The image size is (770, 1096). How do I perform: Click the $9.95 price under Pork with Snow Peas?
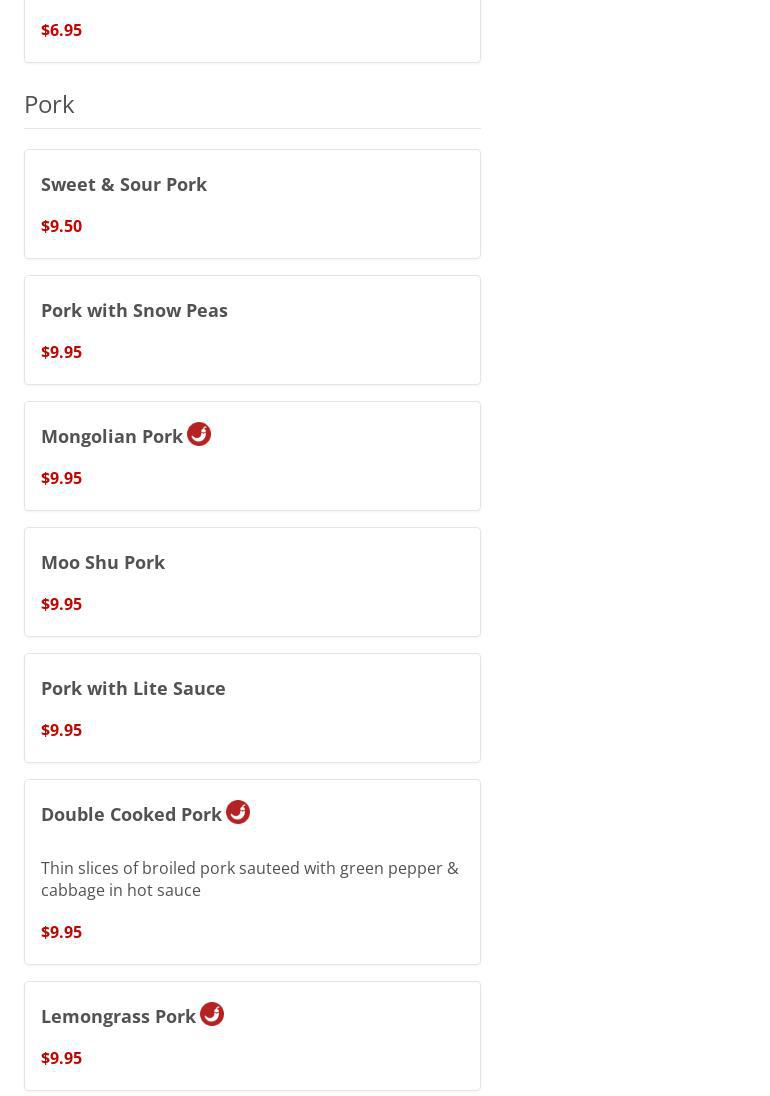(61, 352)
